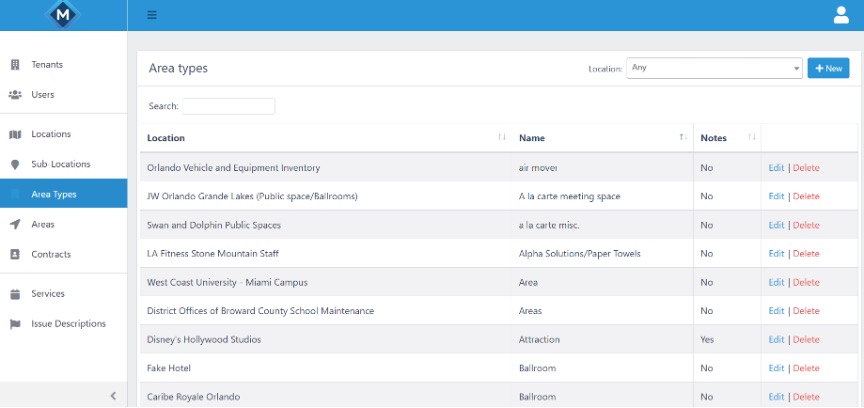
Task: Click the Search input field
Action: pyautogui.click(x=228, y=106)
